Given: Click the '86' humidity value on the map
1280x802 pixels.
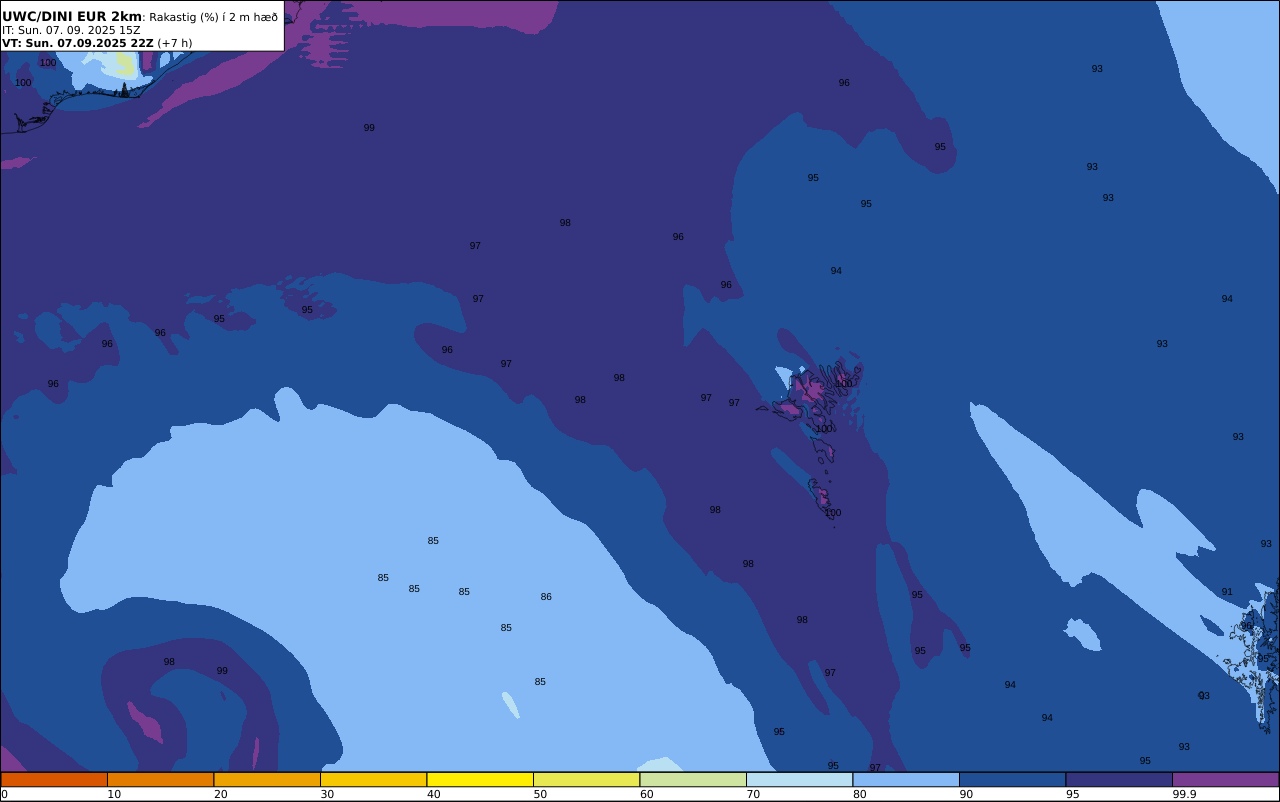Looking at the screenshot, I should coord(546,597).
